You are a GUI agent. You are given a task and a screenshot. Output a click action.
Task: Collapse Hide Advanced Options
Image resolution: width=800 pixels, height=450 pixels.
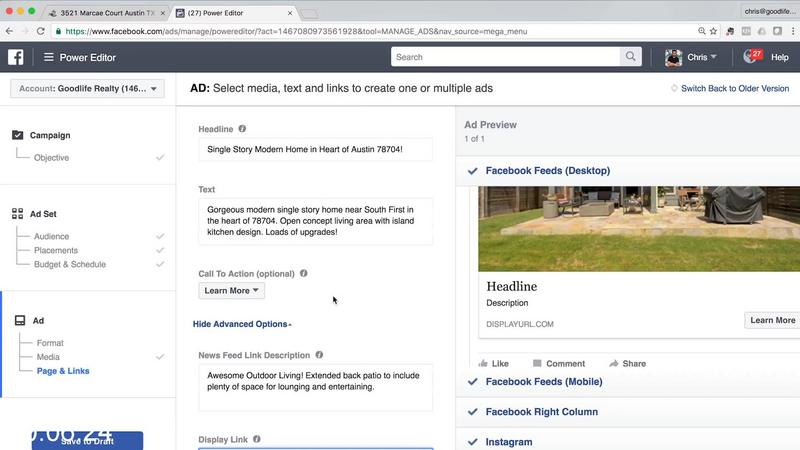[242, 324]
